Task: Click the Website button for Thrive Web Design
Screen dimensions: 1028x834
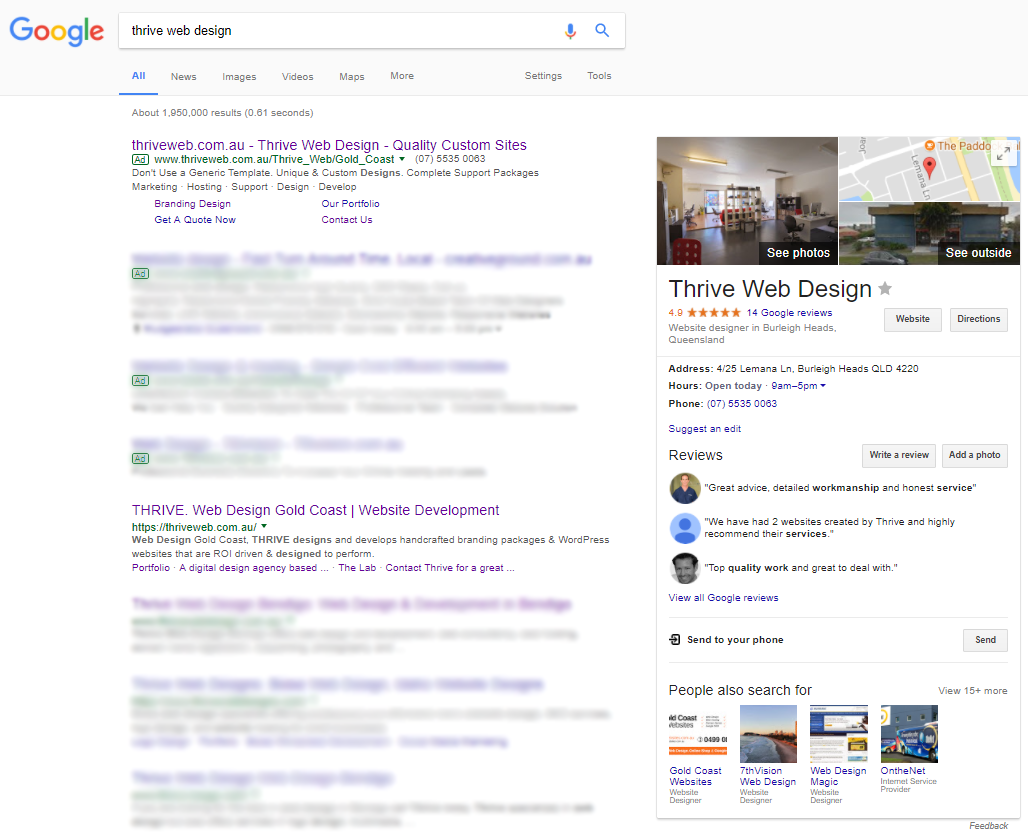Action: click(x=912, y=319)
